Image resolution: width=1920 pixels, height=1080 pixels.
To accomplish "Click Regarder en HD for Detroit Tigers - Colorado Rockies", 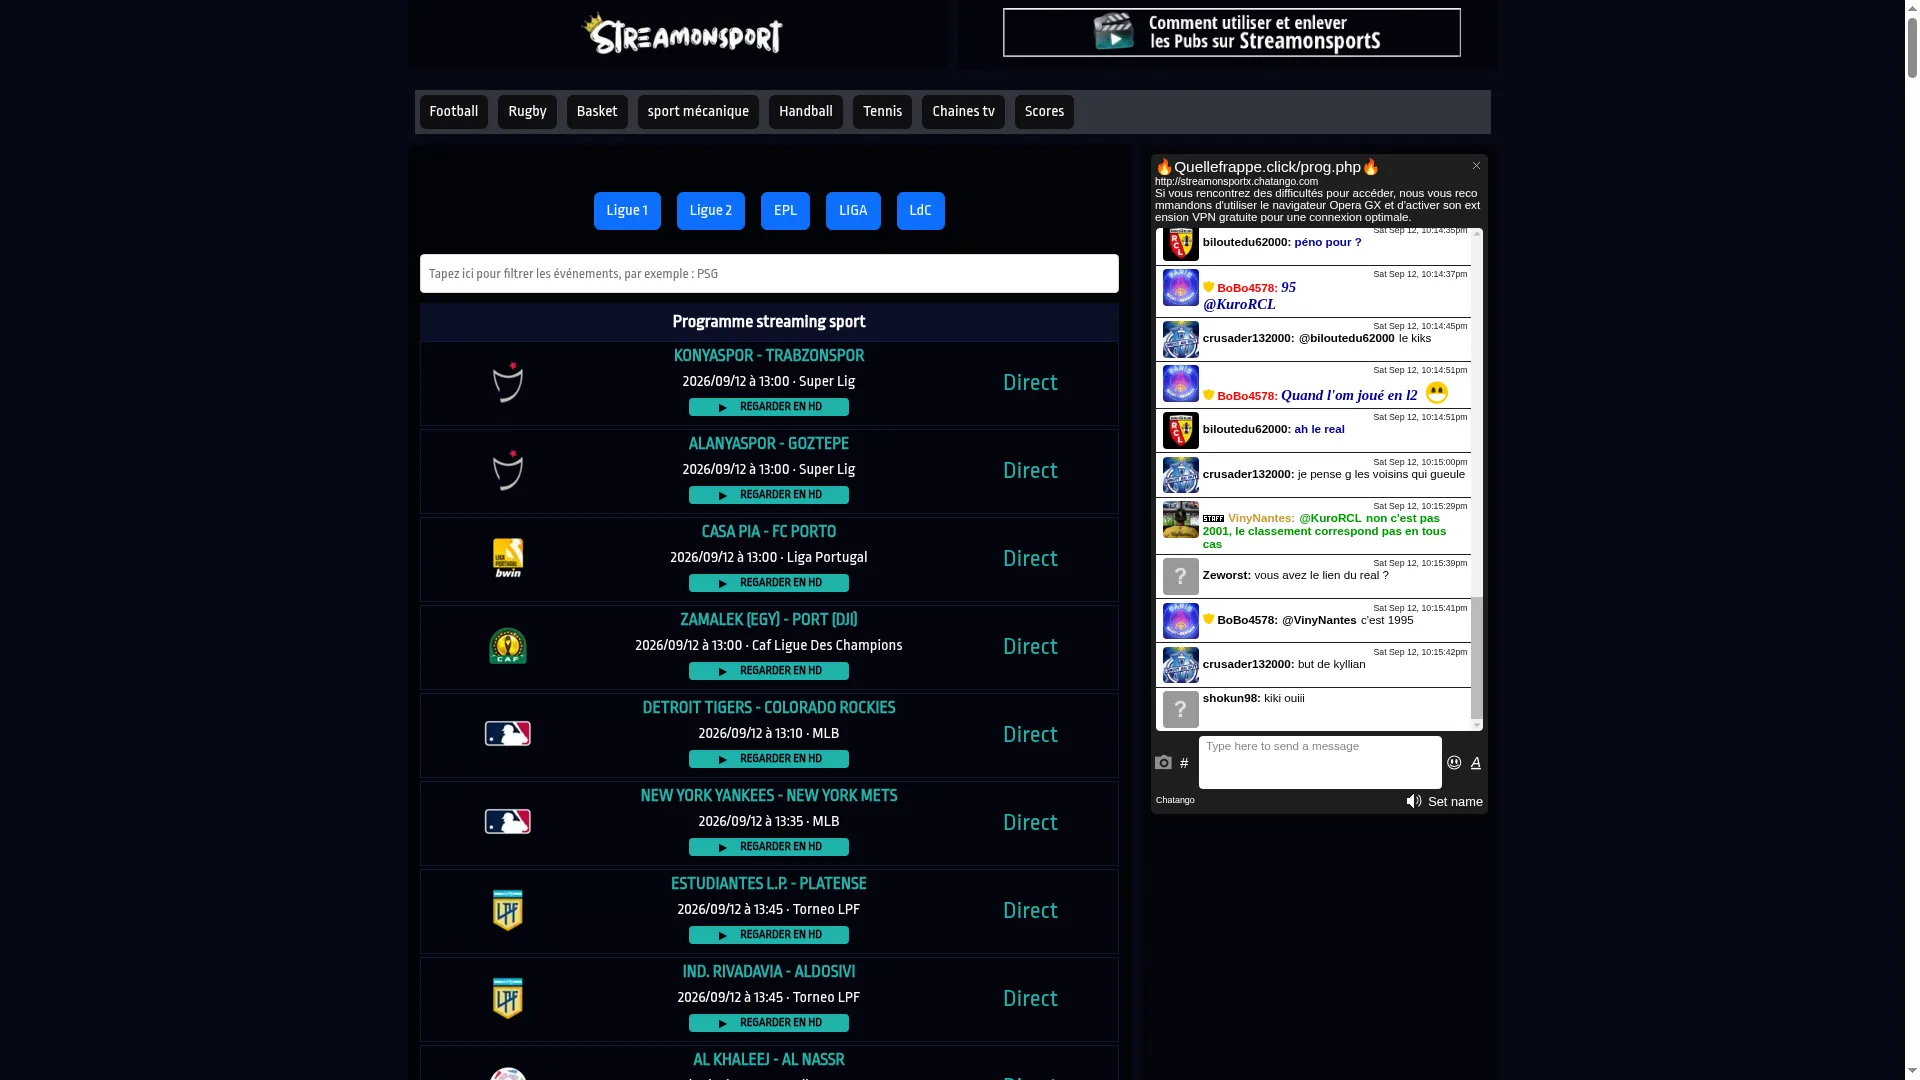I will tap(769, 759).
